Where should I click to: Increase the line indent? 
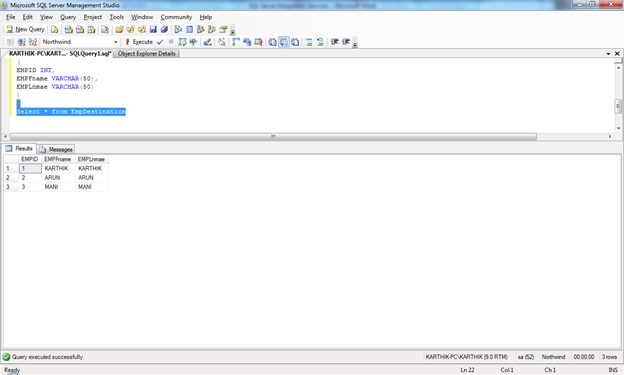click(x=346, y=42)
